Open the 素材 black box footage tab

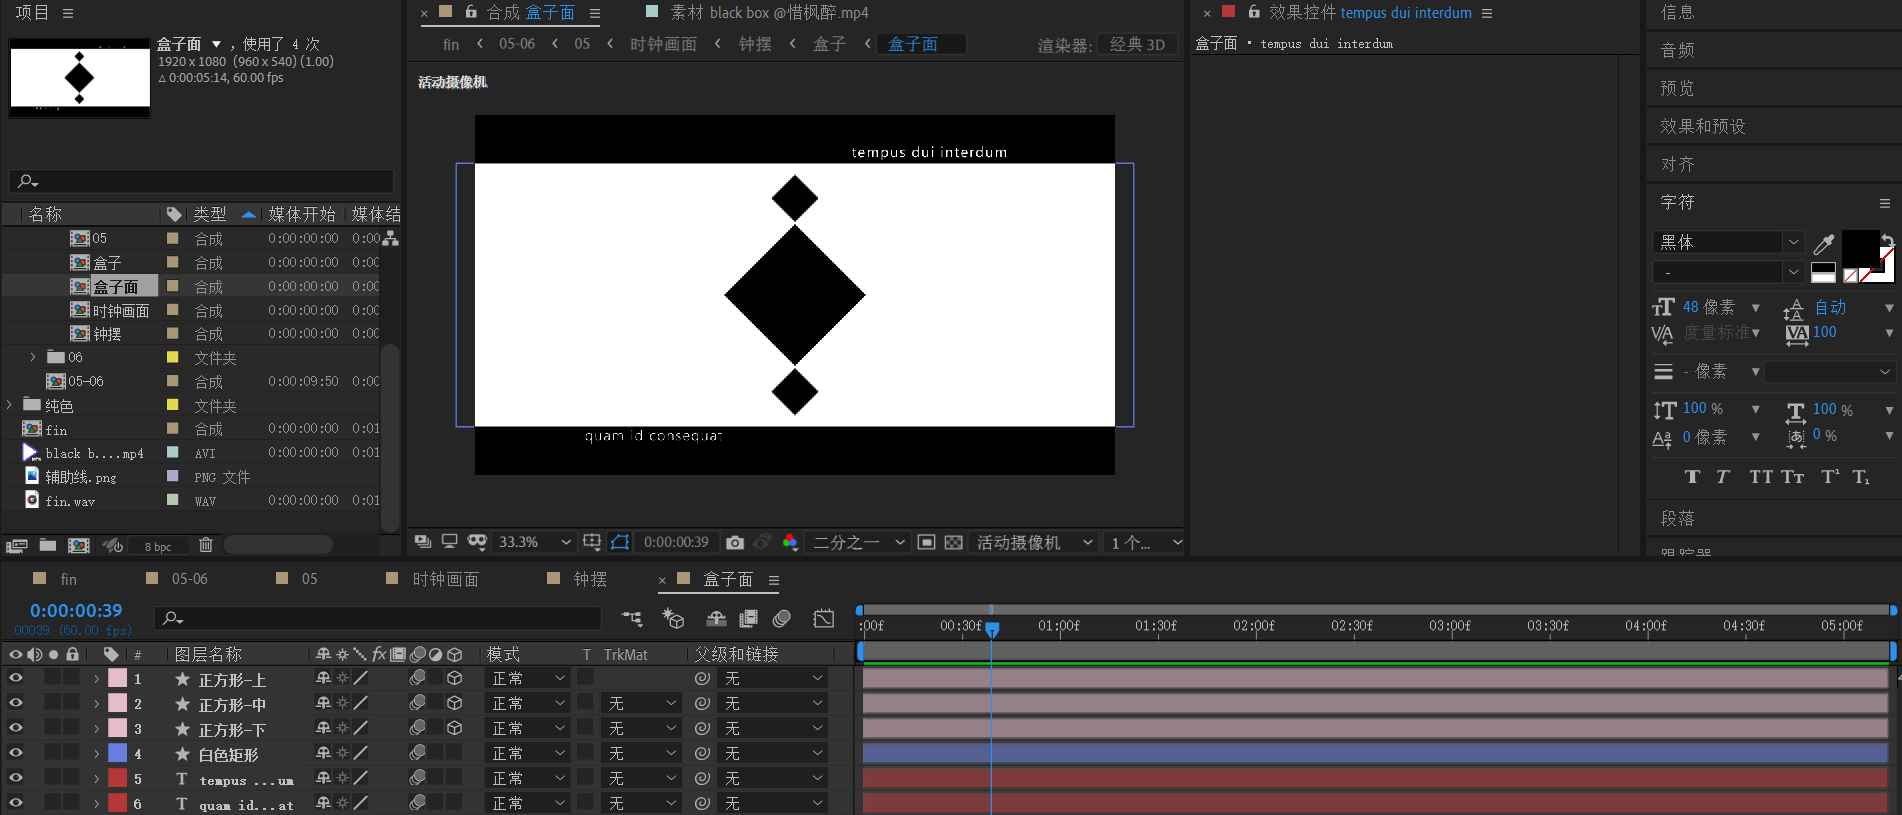768,13
